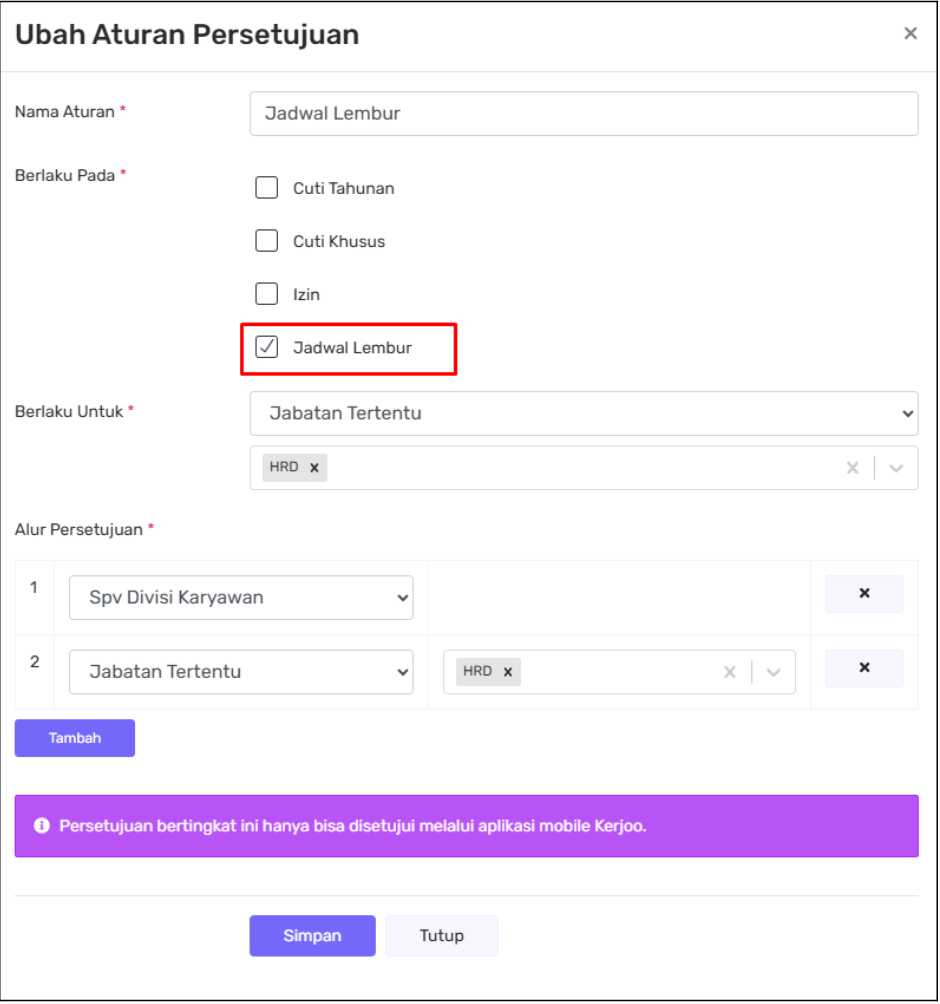
Task: Click info icon in purple notice banner
Action: (x=42, y=826)
